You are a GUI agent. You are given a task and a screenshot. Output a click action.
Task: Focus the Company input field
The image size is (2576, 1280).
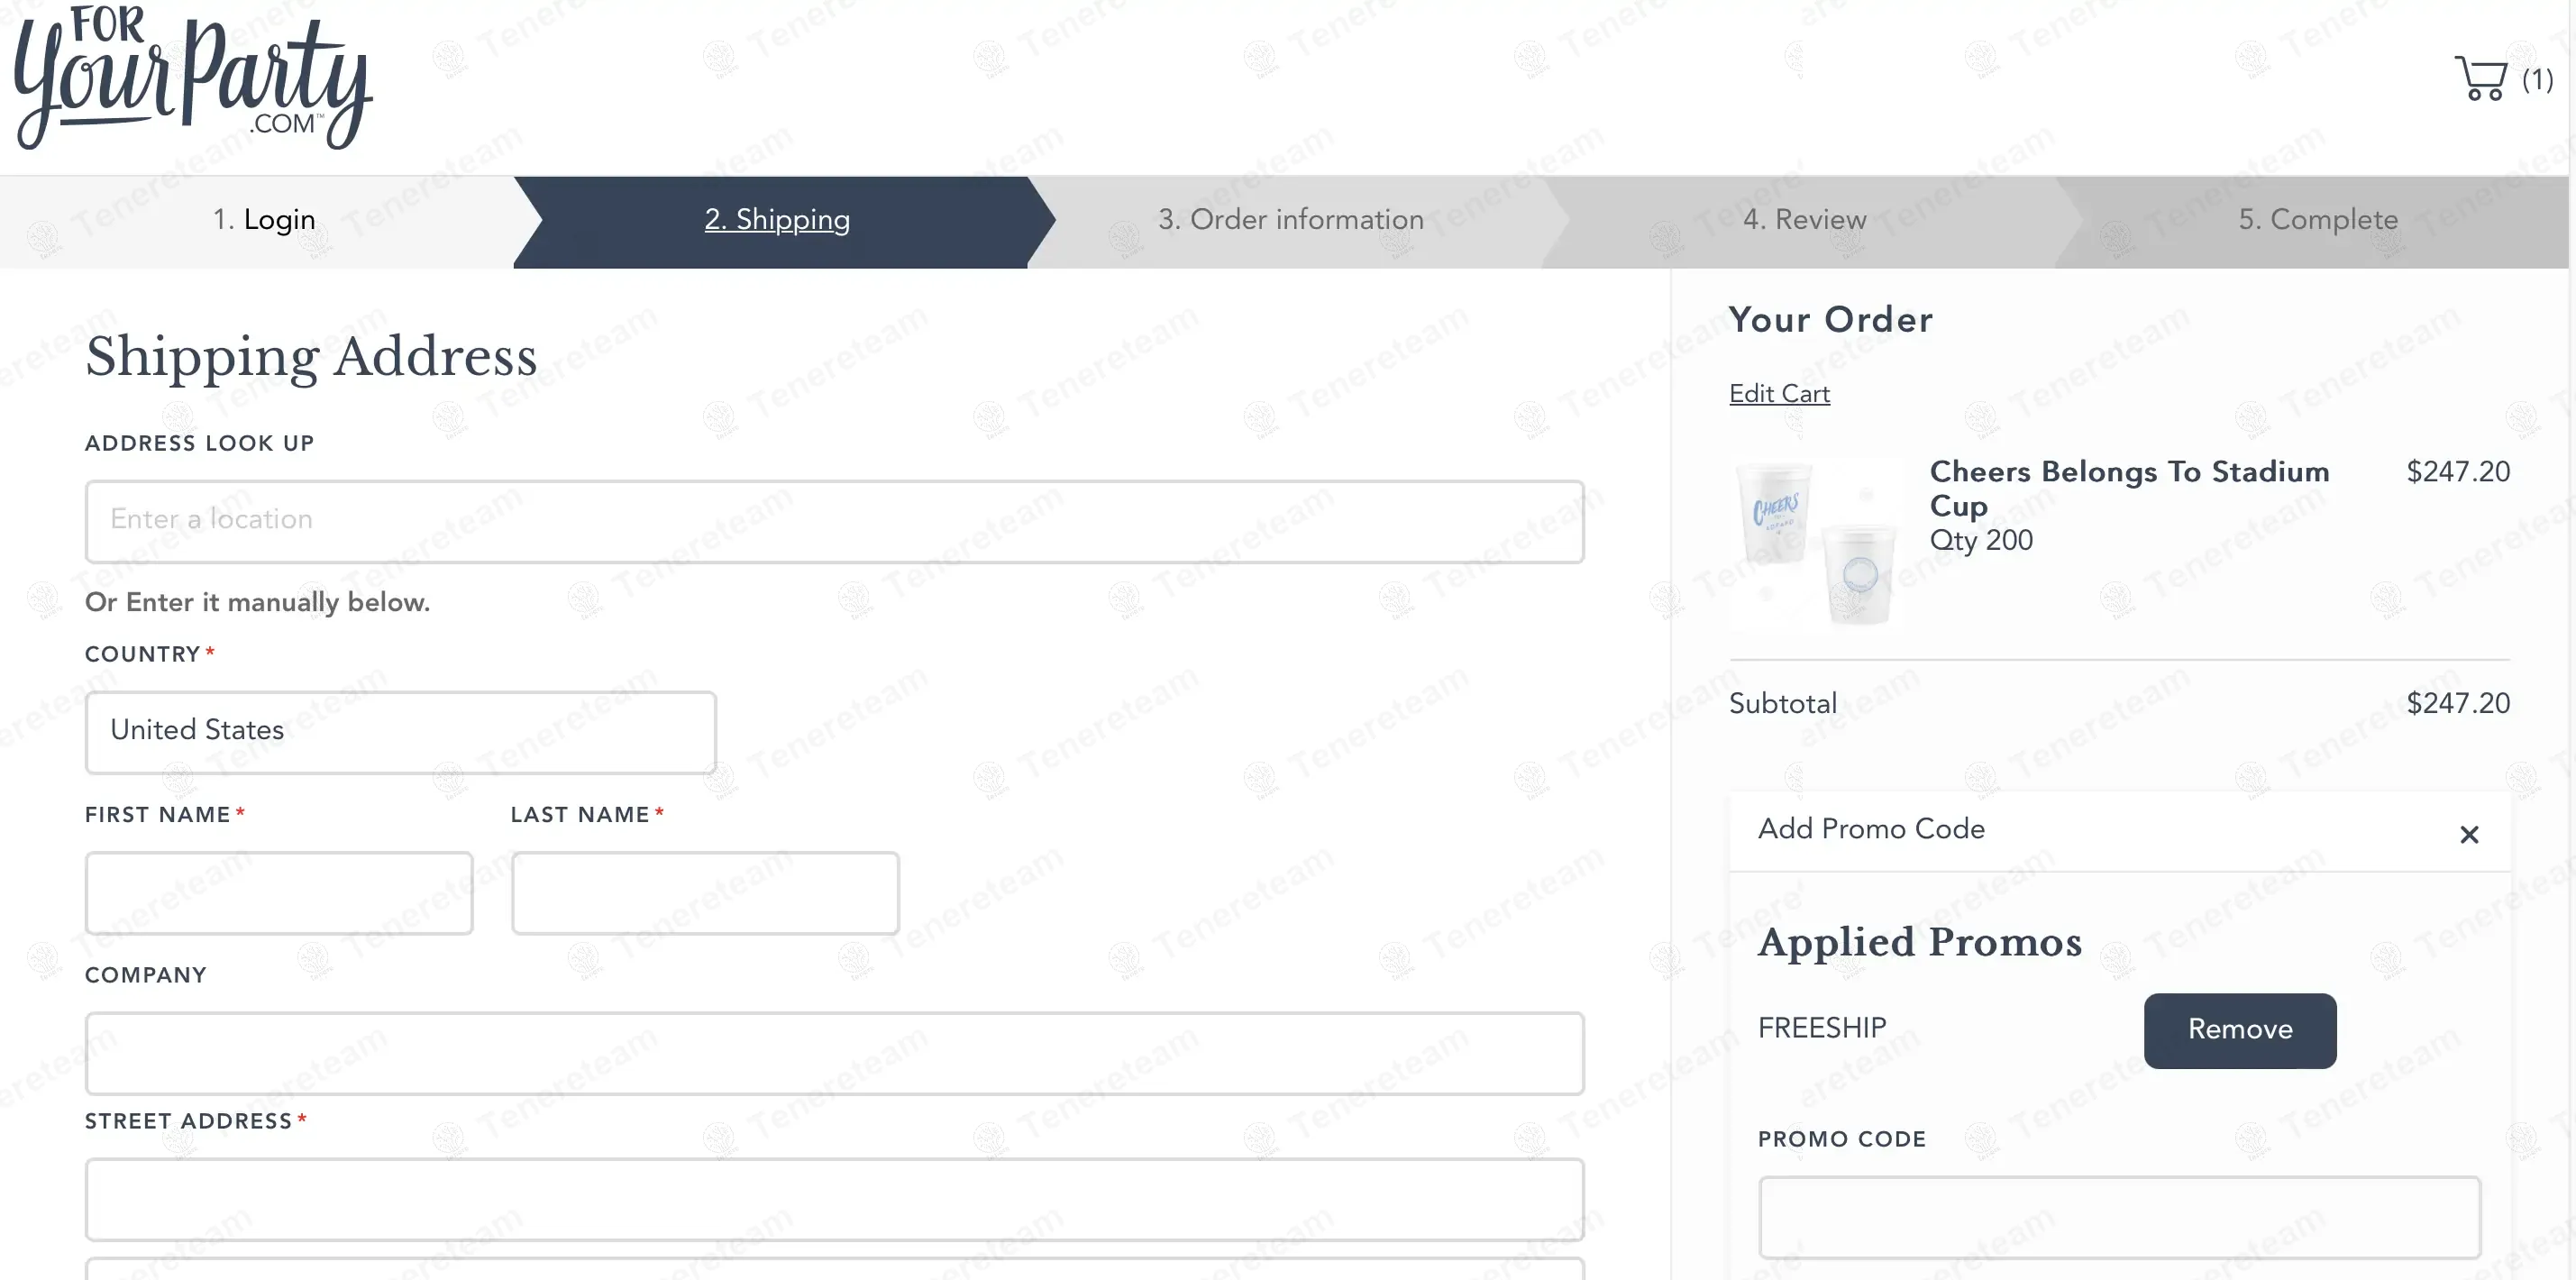pos(834,1053)
